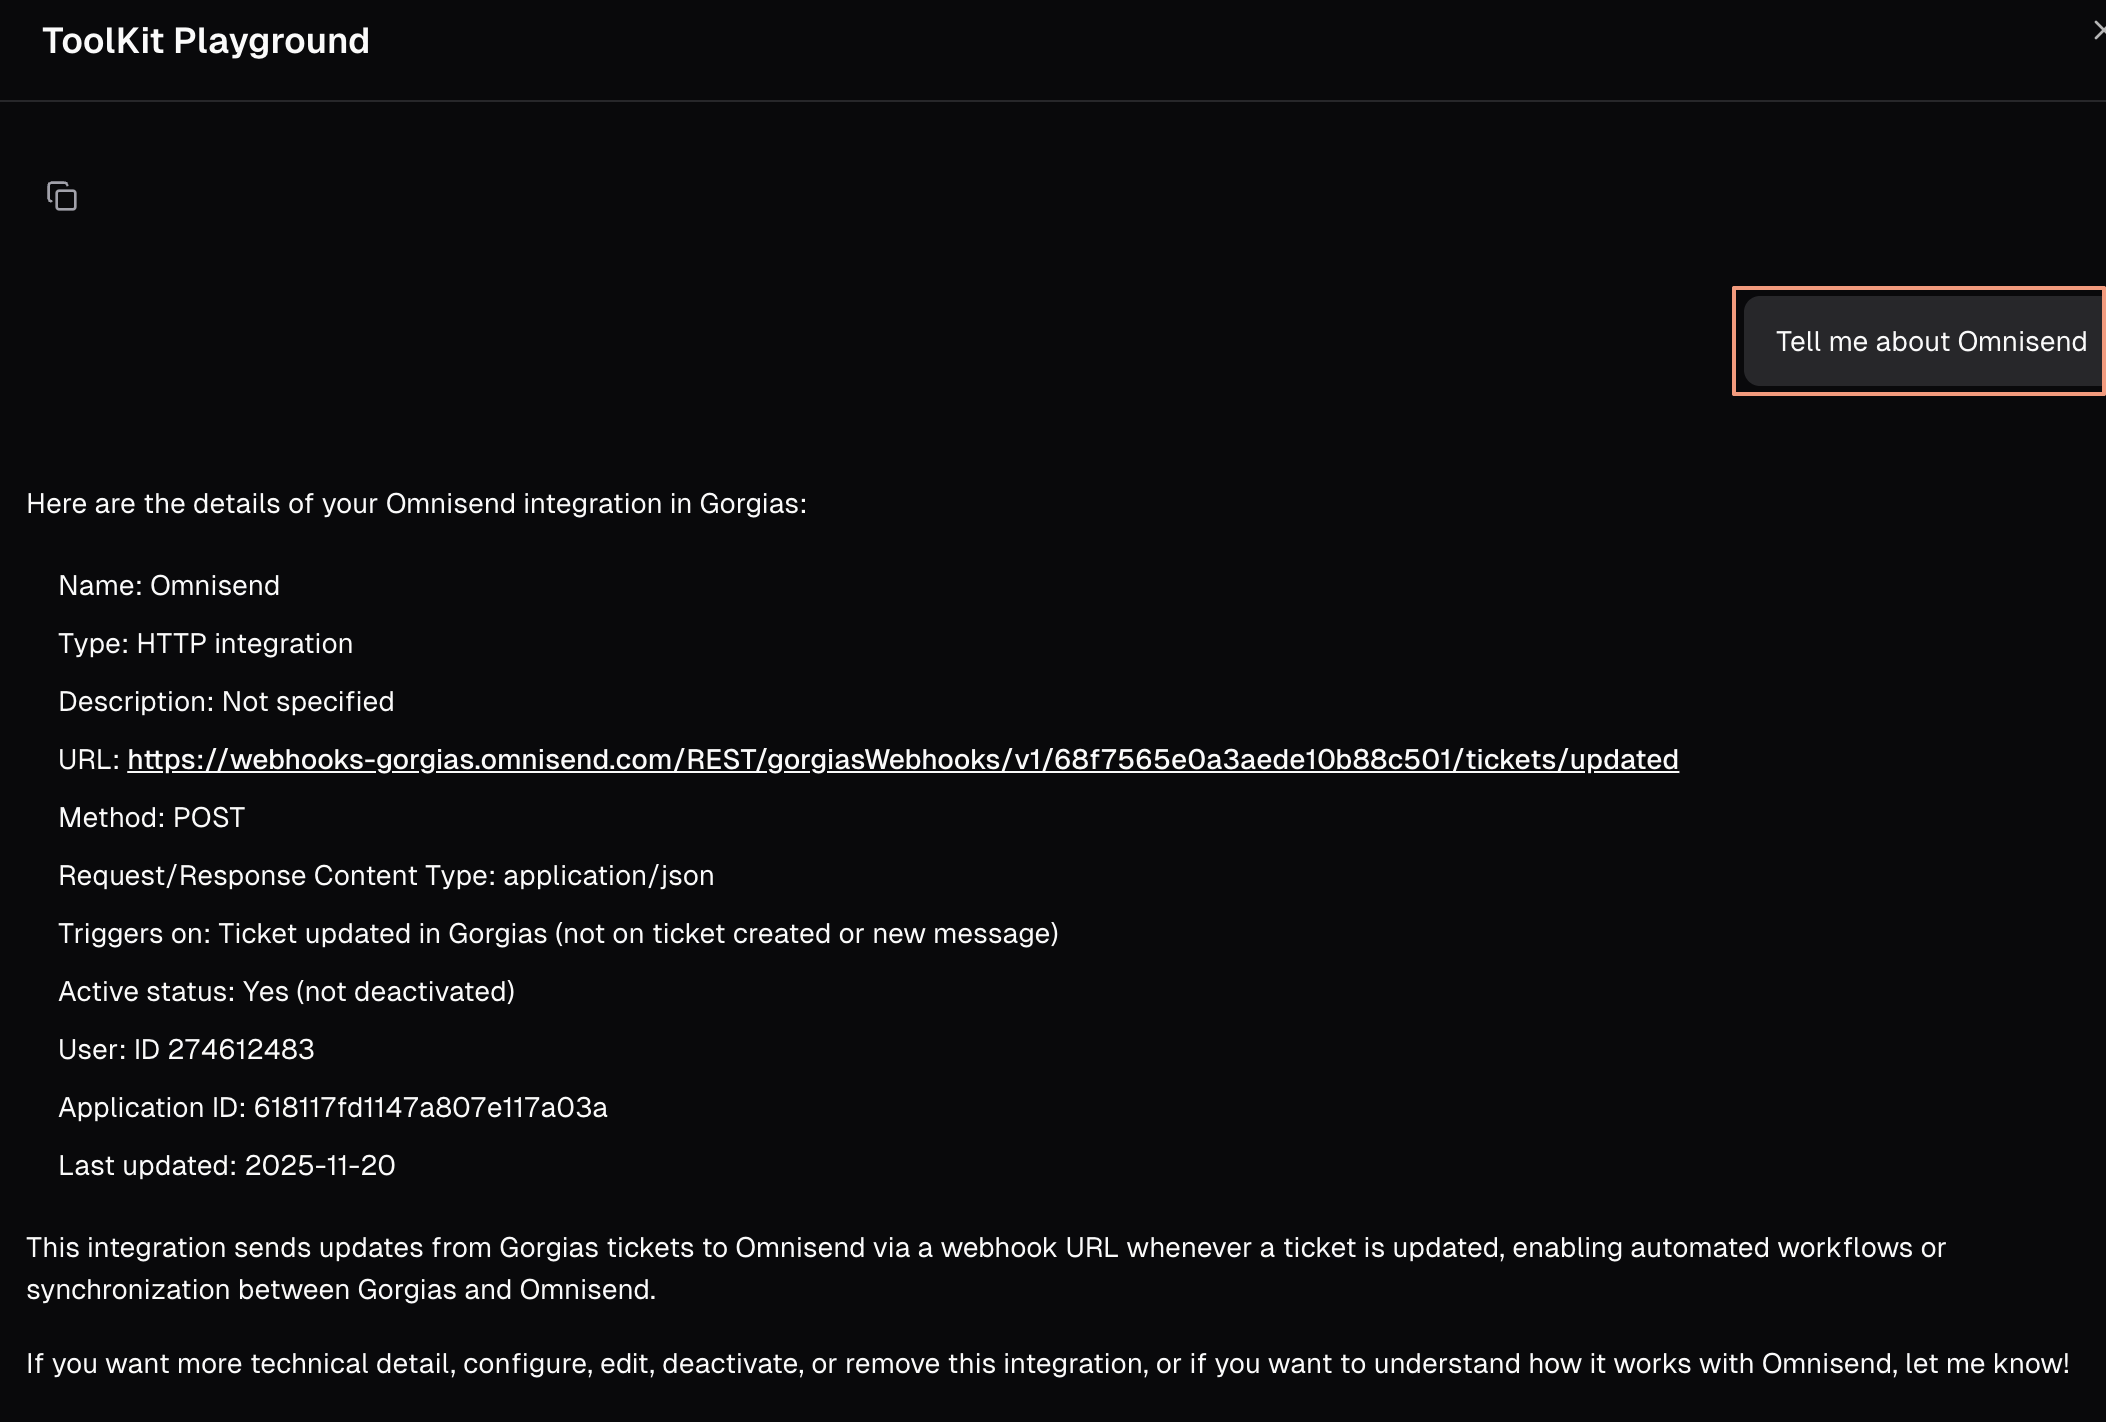Click the copy icon above the conversation
The width and height of the screenshot is (2106, 1422).
pyautogui.click(x=62, y=196)
